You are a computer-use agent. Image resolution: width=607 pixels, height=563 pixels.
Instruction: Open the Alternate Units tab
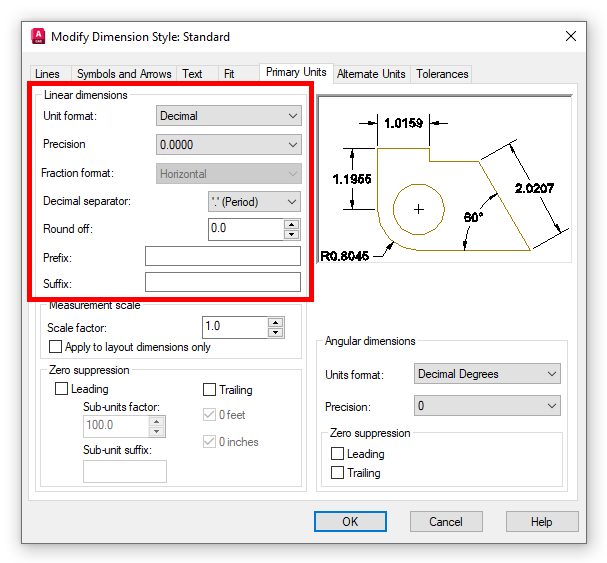tap(371, 74)
